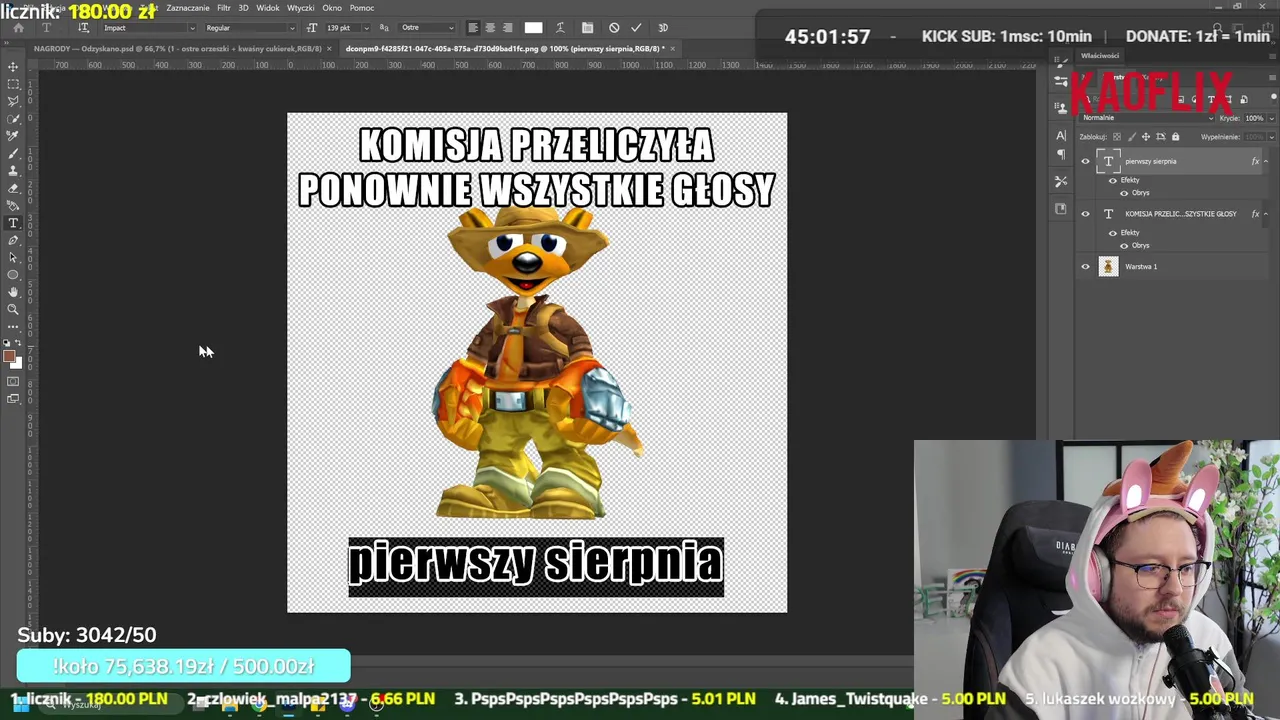The height and width of the screenshot is (720, 1280).
Task: Open the Widok menu
Action: [x=268, y=8]
